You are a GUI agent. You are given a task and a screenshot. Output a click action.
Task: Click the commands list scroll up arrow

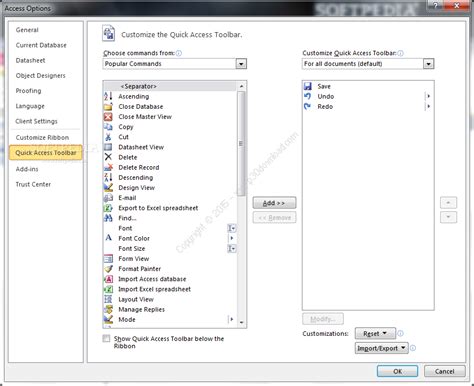(241, 86)
